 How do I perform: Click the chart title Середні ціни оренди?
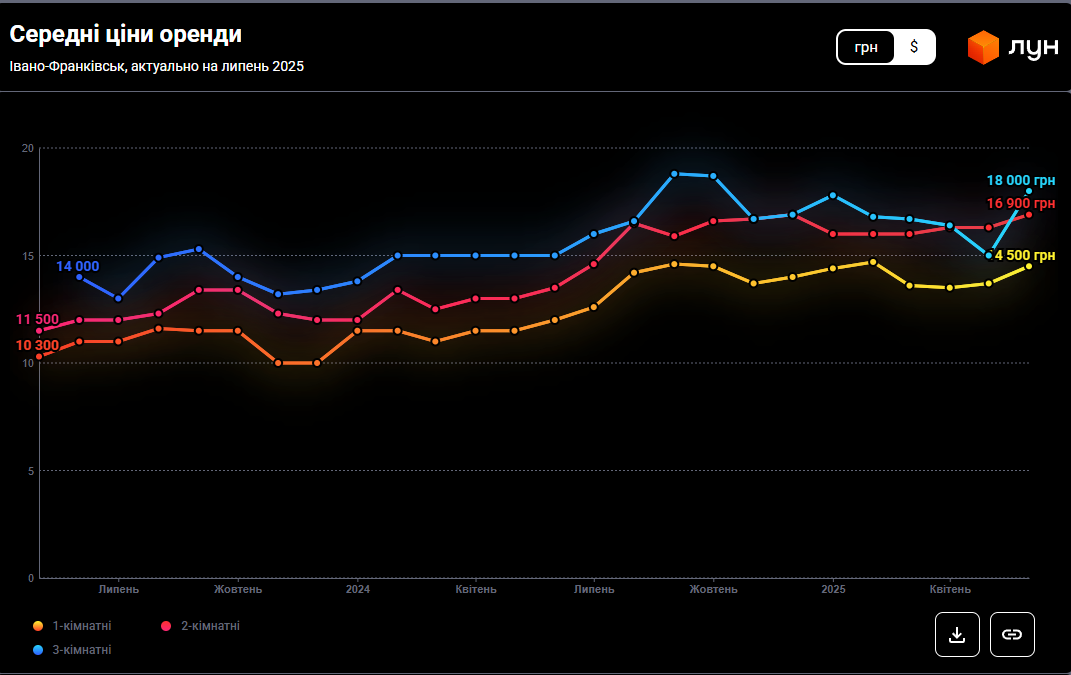(126, 35)
